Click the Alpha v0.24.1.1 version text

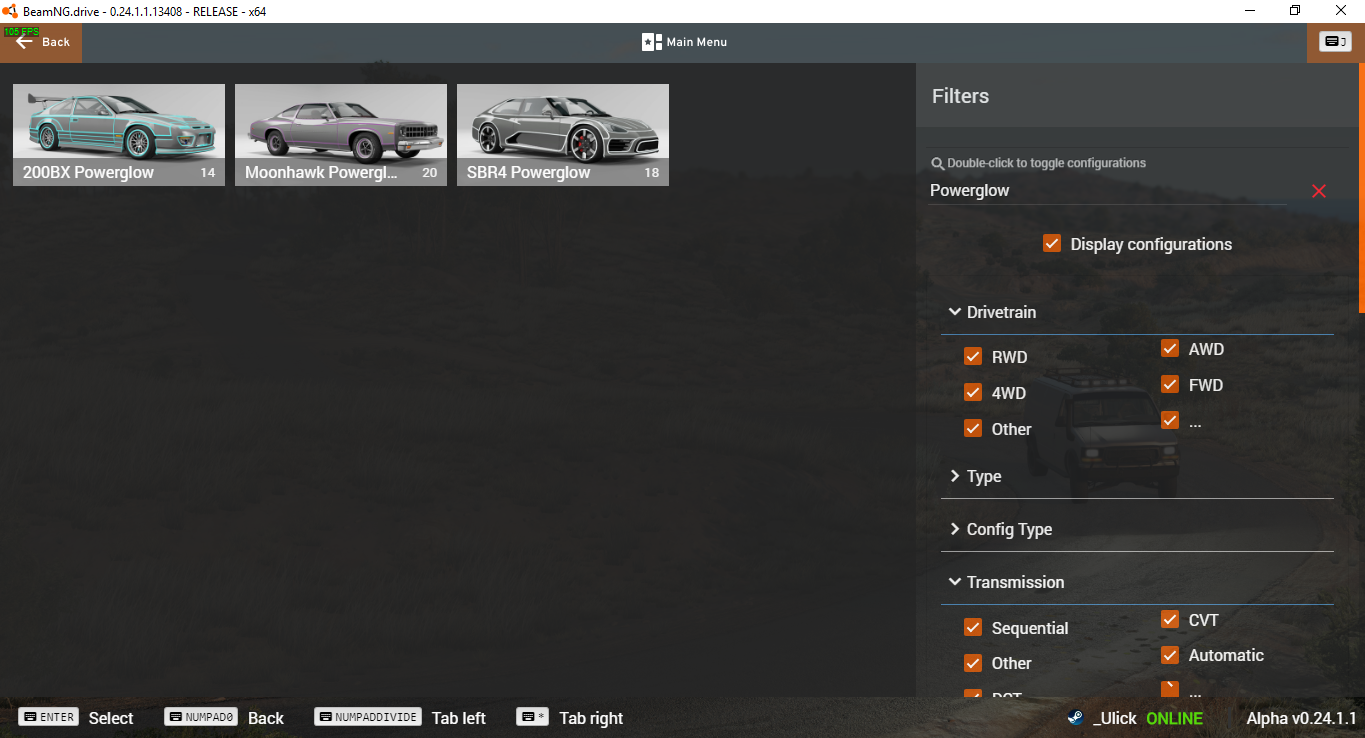click(x=1301, y=718)
